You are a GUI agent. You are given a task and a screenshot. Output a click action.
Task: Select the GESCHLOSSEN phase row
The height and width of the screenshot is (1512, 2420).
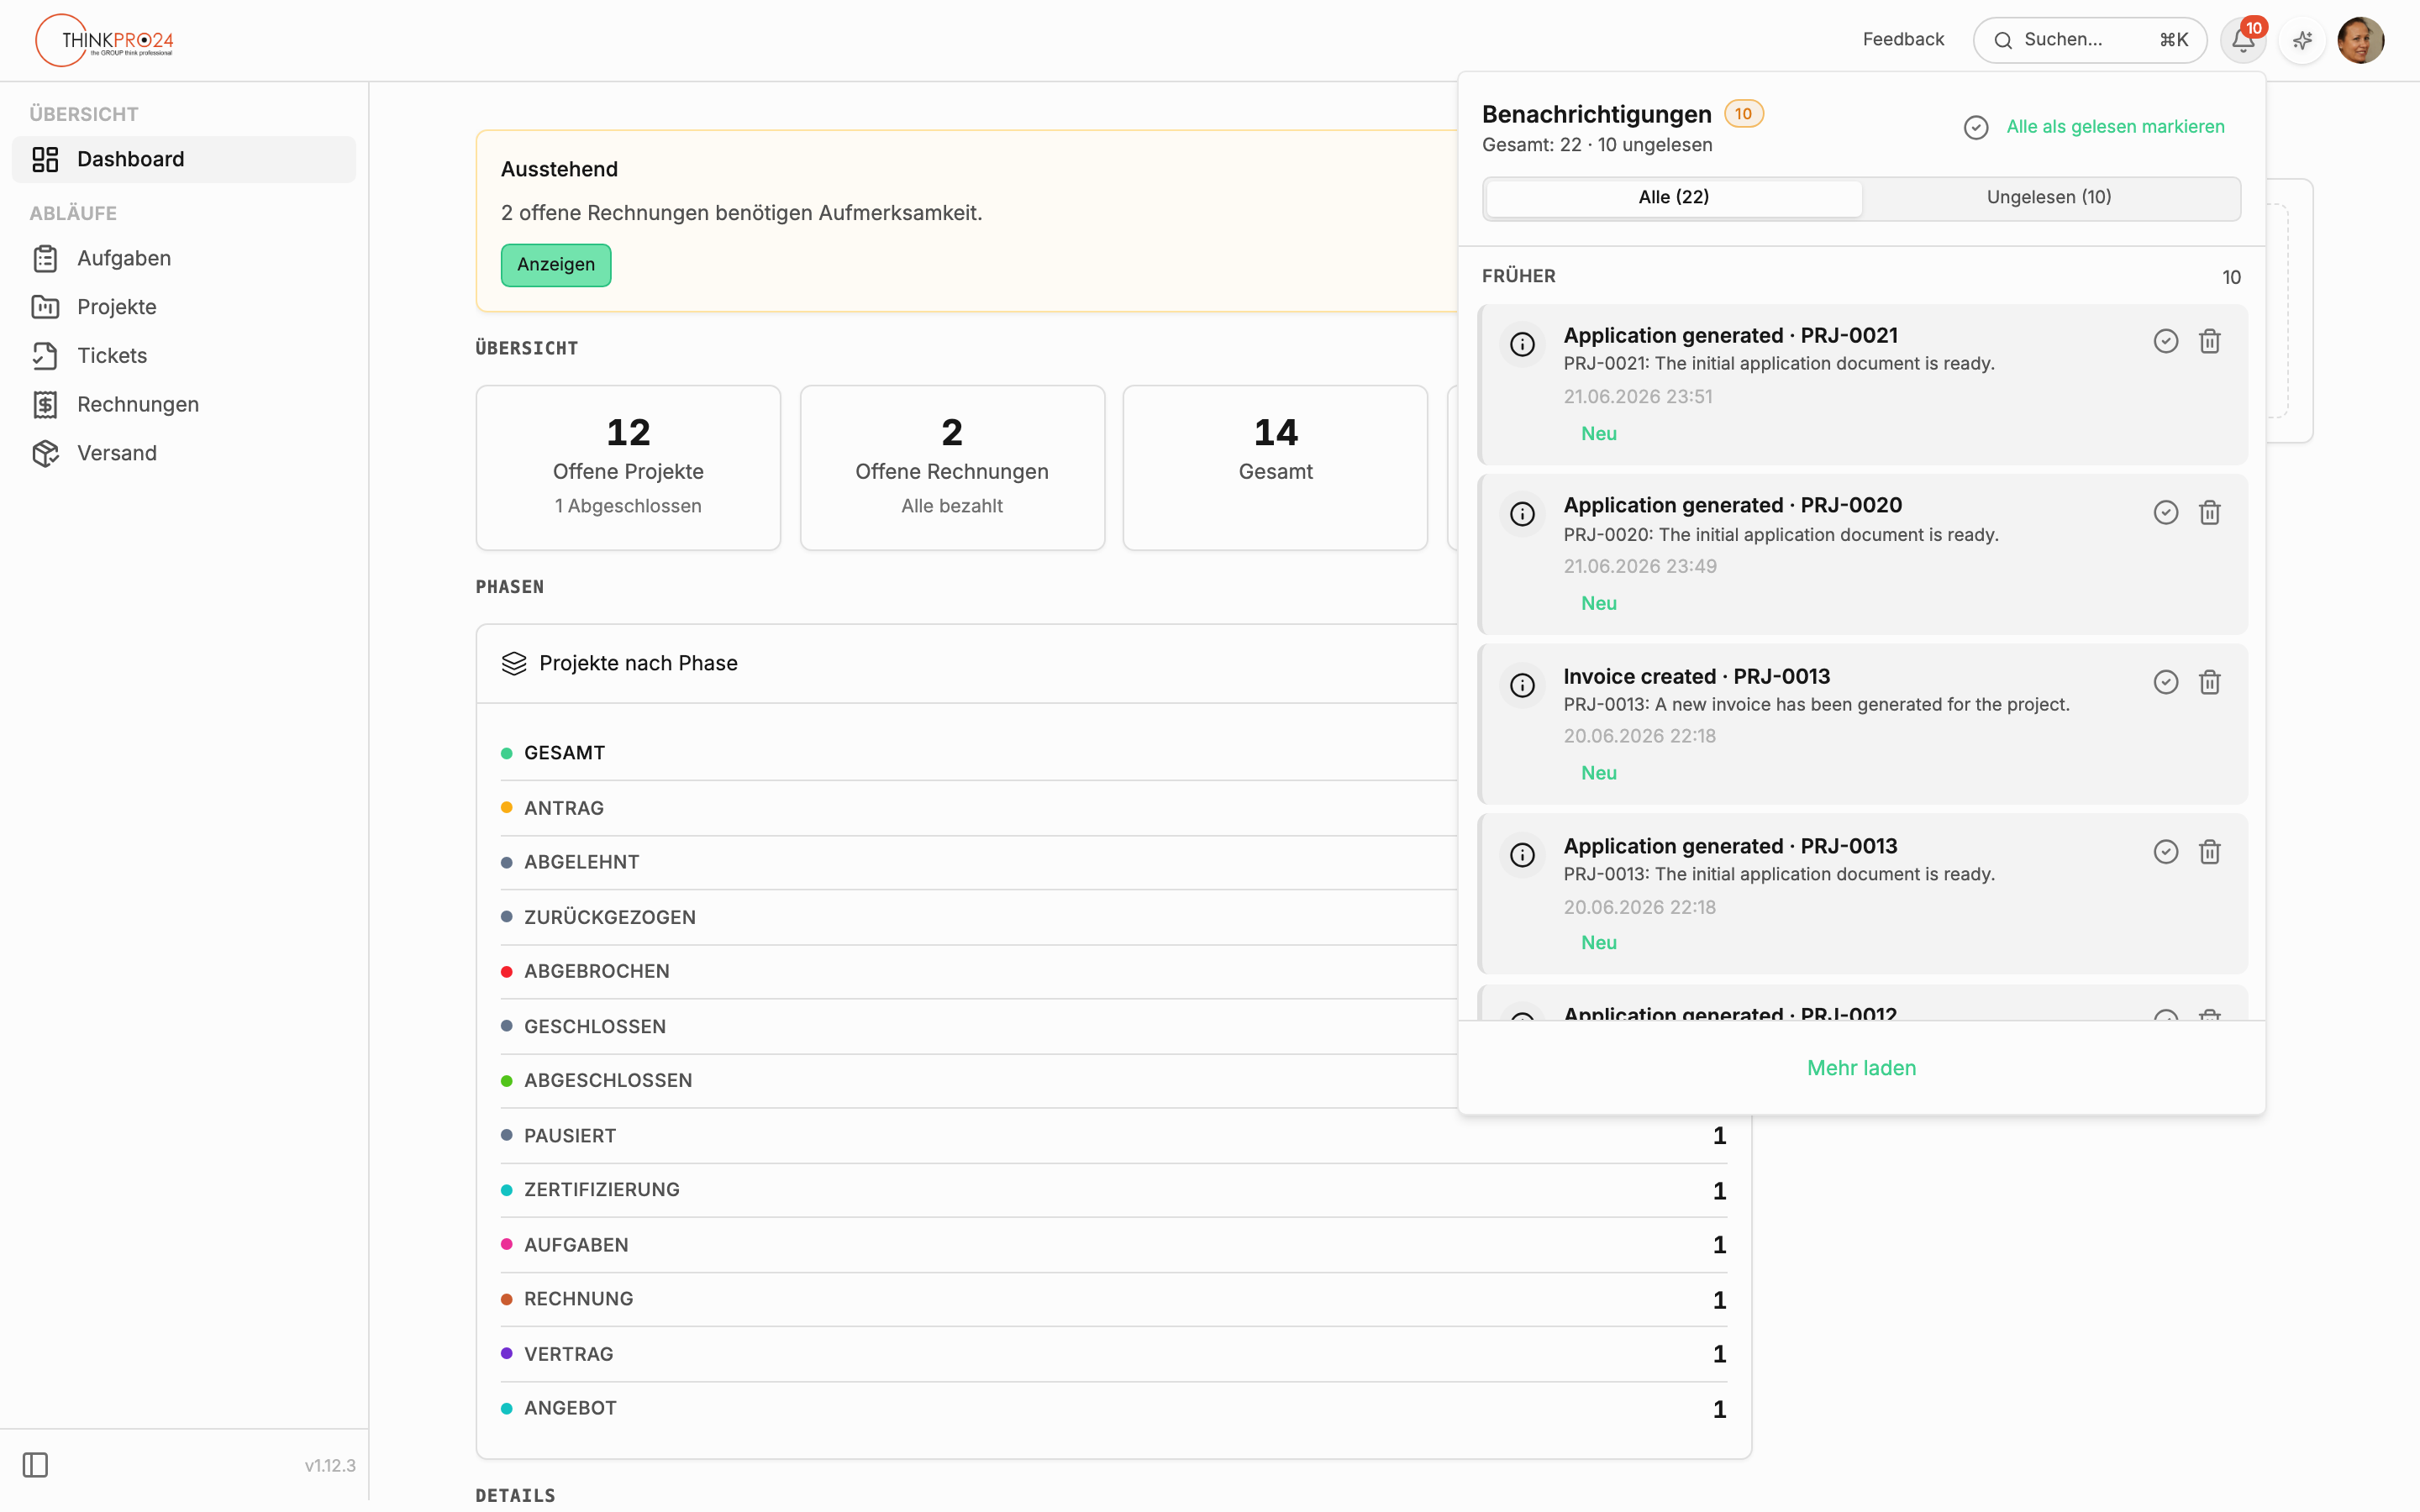[x=1113, y=1026]
